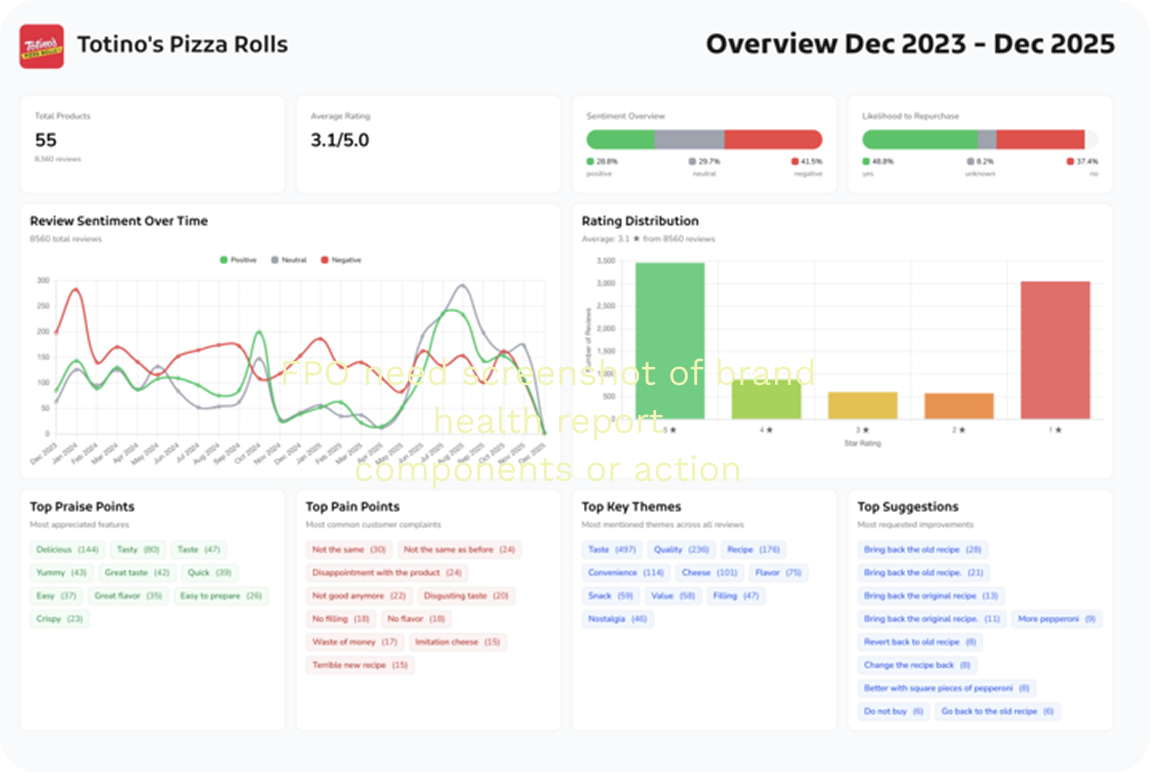Image resolution: width=1150 pixels, height=772 pixels.
Task: Open Disappointment with the product (24) tag
Action: (387, 573)
